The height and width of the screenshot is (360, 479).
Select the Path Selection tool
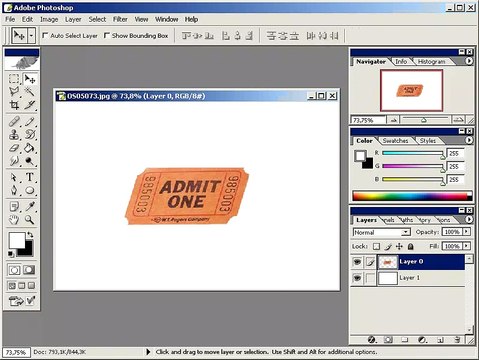14,177
